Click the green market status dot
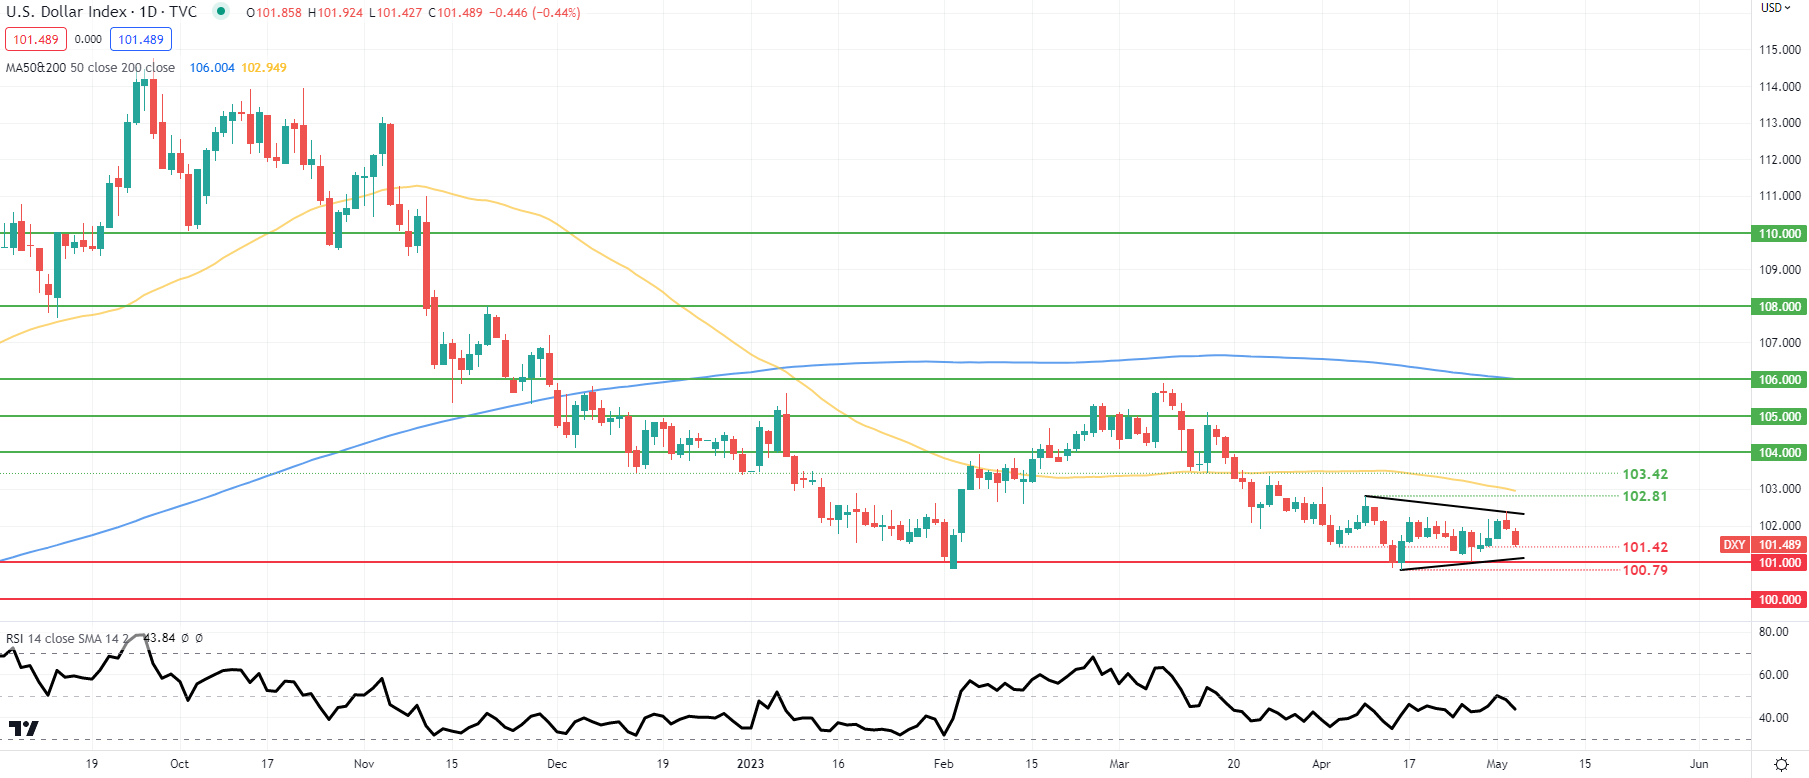This screenshot has width=1809, height=778. [x=221, y=12]
